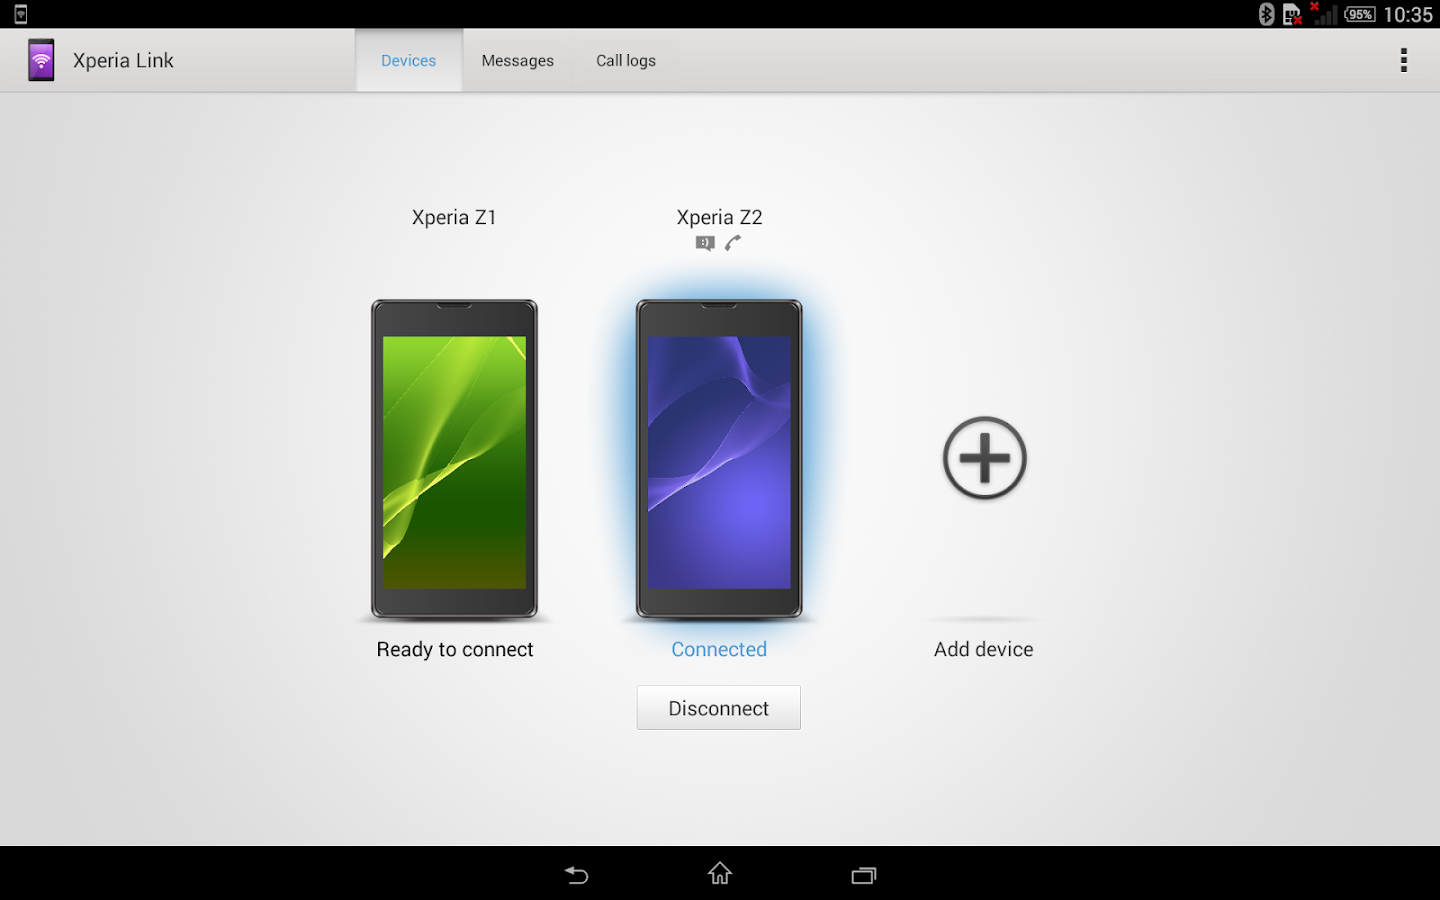1440x900 pixels.
Task: Tap the notification icon in status bar
Action: [20, 14]
